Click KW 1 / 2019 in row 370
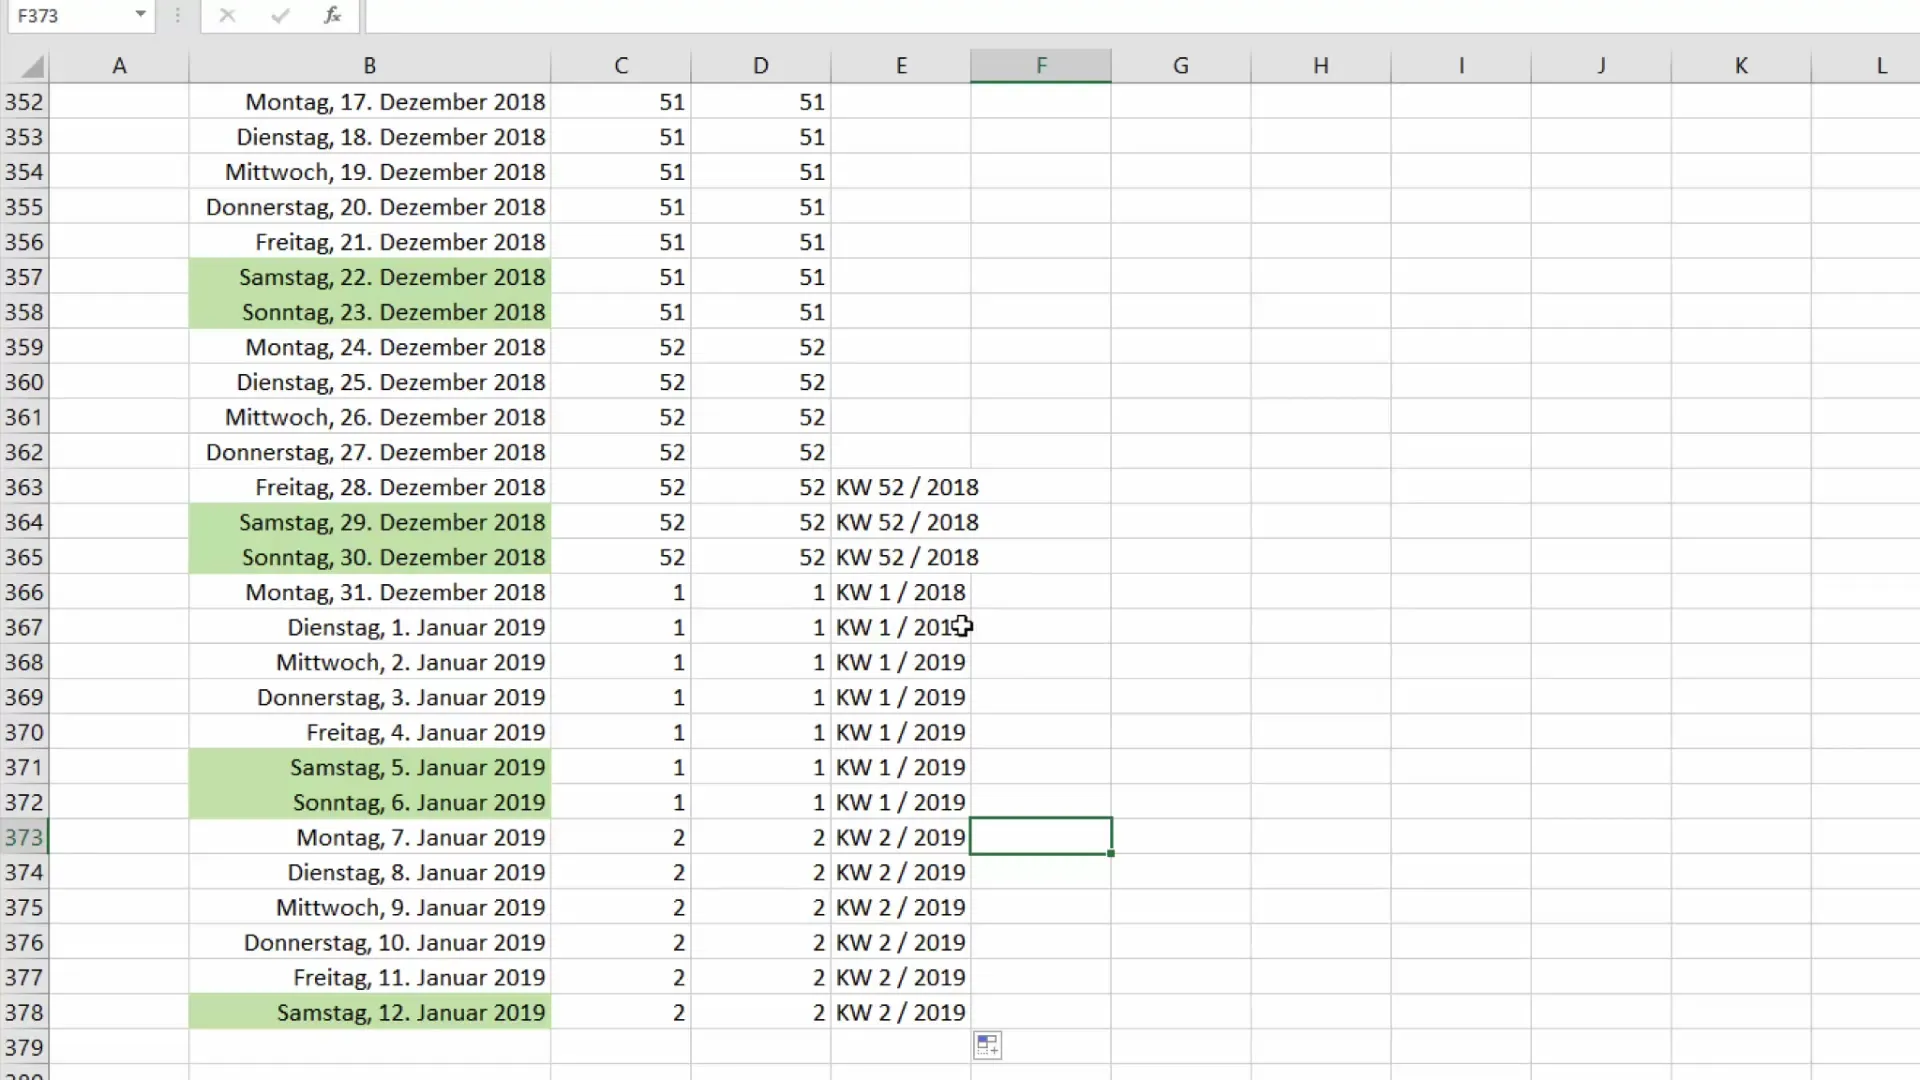This screenshot has height=1080, width=1920. [x=901, y=732]
